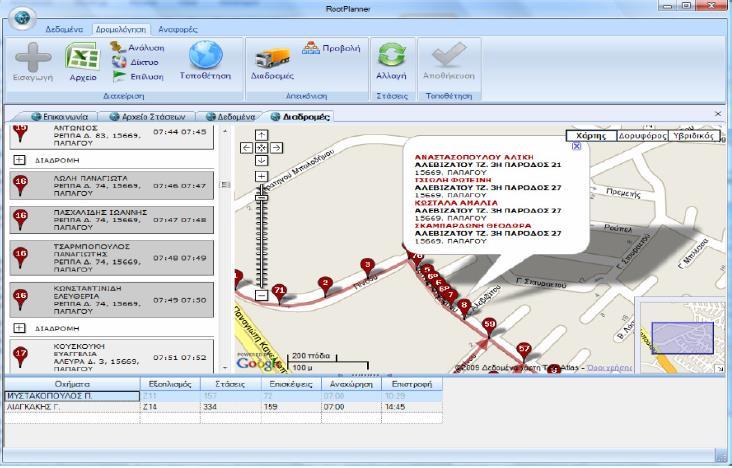This screenshot has width=732, height=468.
Task: Pan the map left with arrow
Action: tap(247, 148)
